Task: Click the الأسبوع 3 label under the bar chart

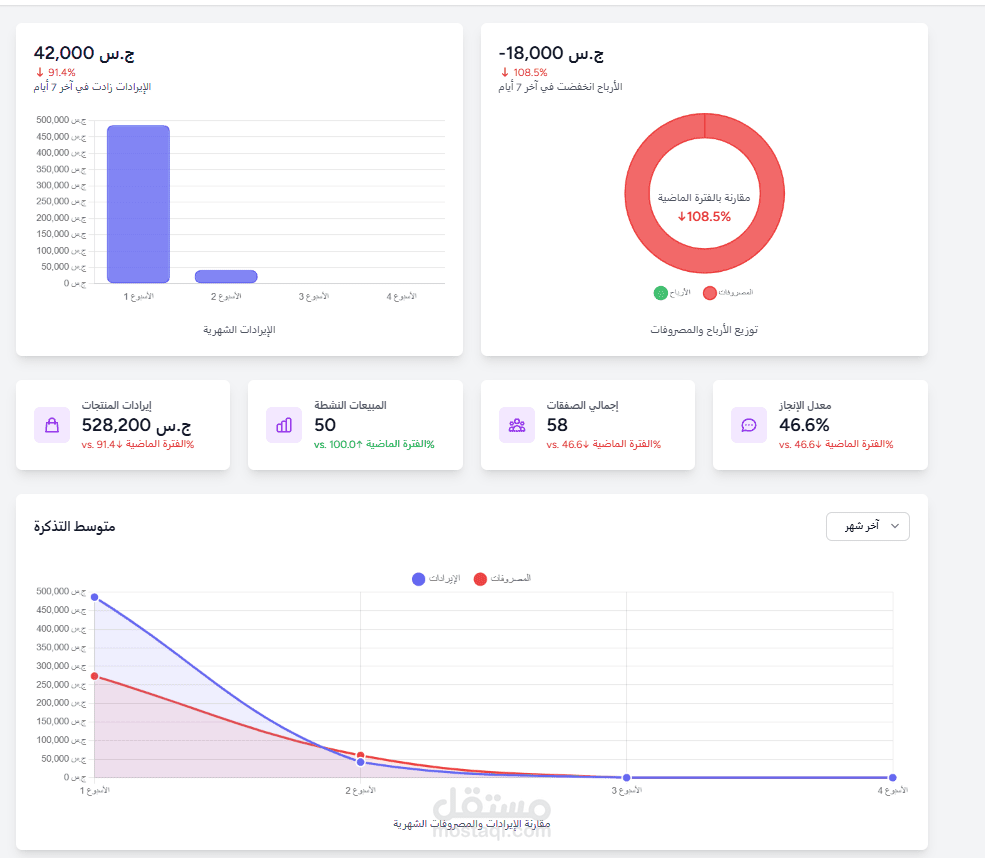Action: (314, 296)
